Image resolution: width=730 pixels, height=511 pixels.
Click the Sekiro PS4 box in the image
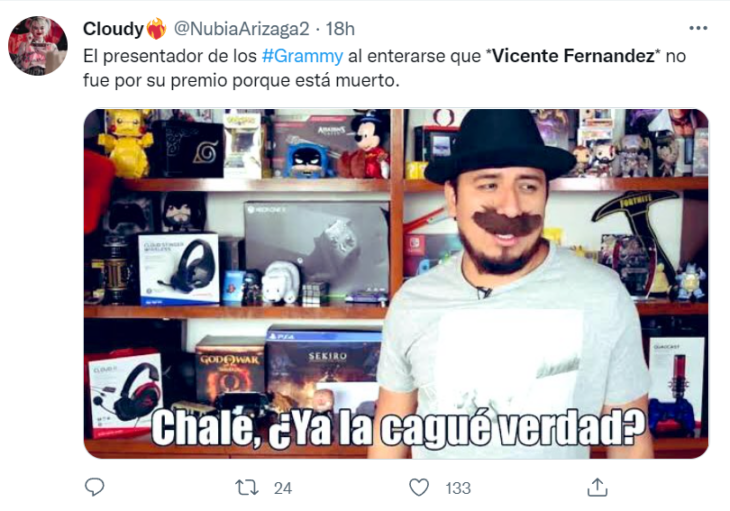click(x=324, y=363)
